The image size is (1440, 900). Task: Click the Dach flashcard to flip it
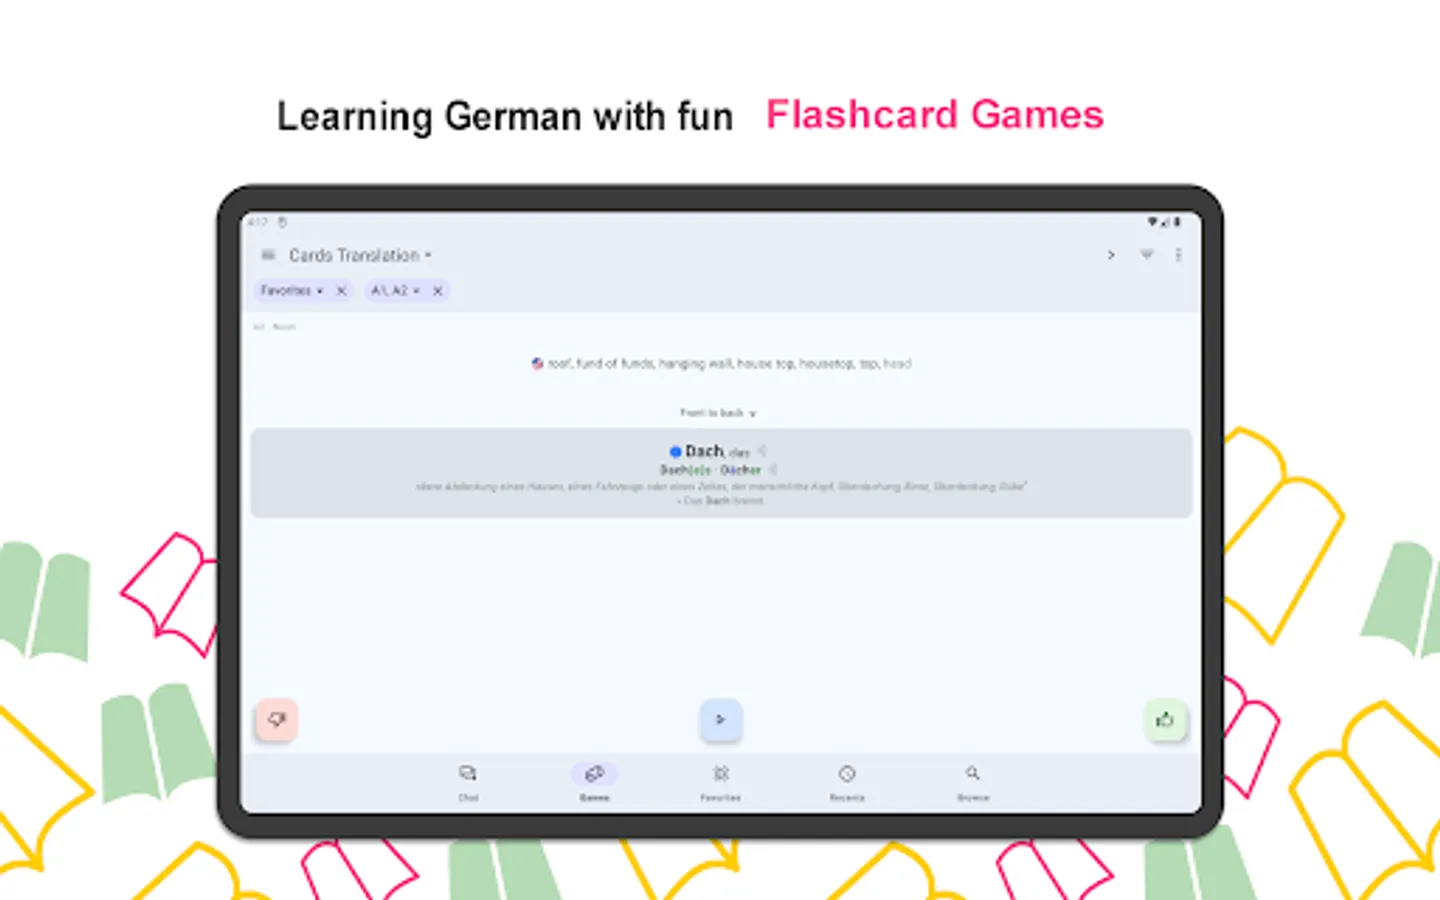[x=721, y=473]
